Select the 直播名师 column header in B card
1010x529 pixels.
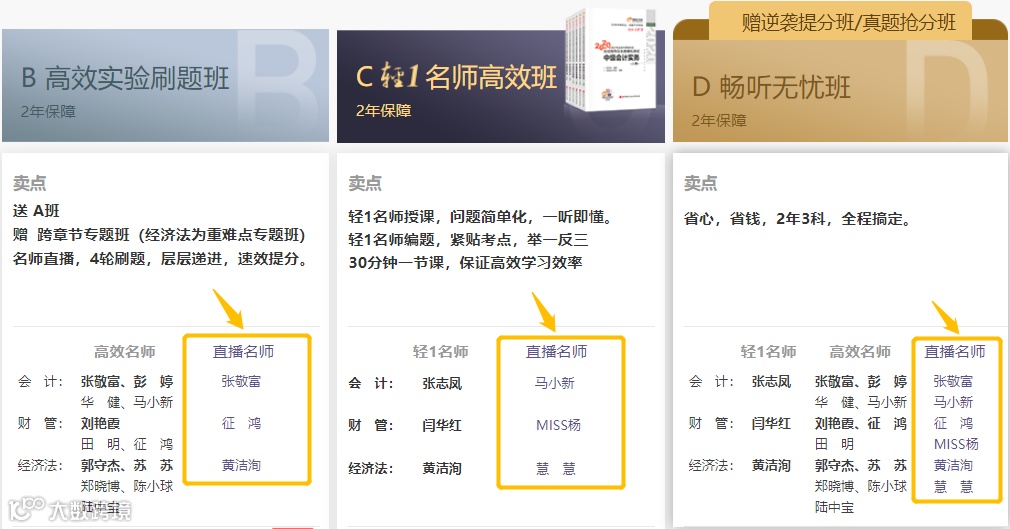tap(243, 352)
